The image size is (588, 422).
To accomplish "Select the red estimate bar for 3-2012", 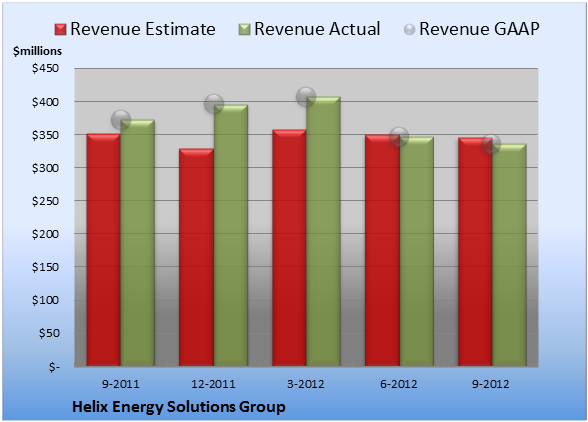I will click(289, 248).
